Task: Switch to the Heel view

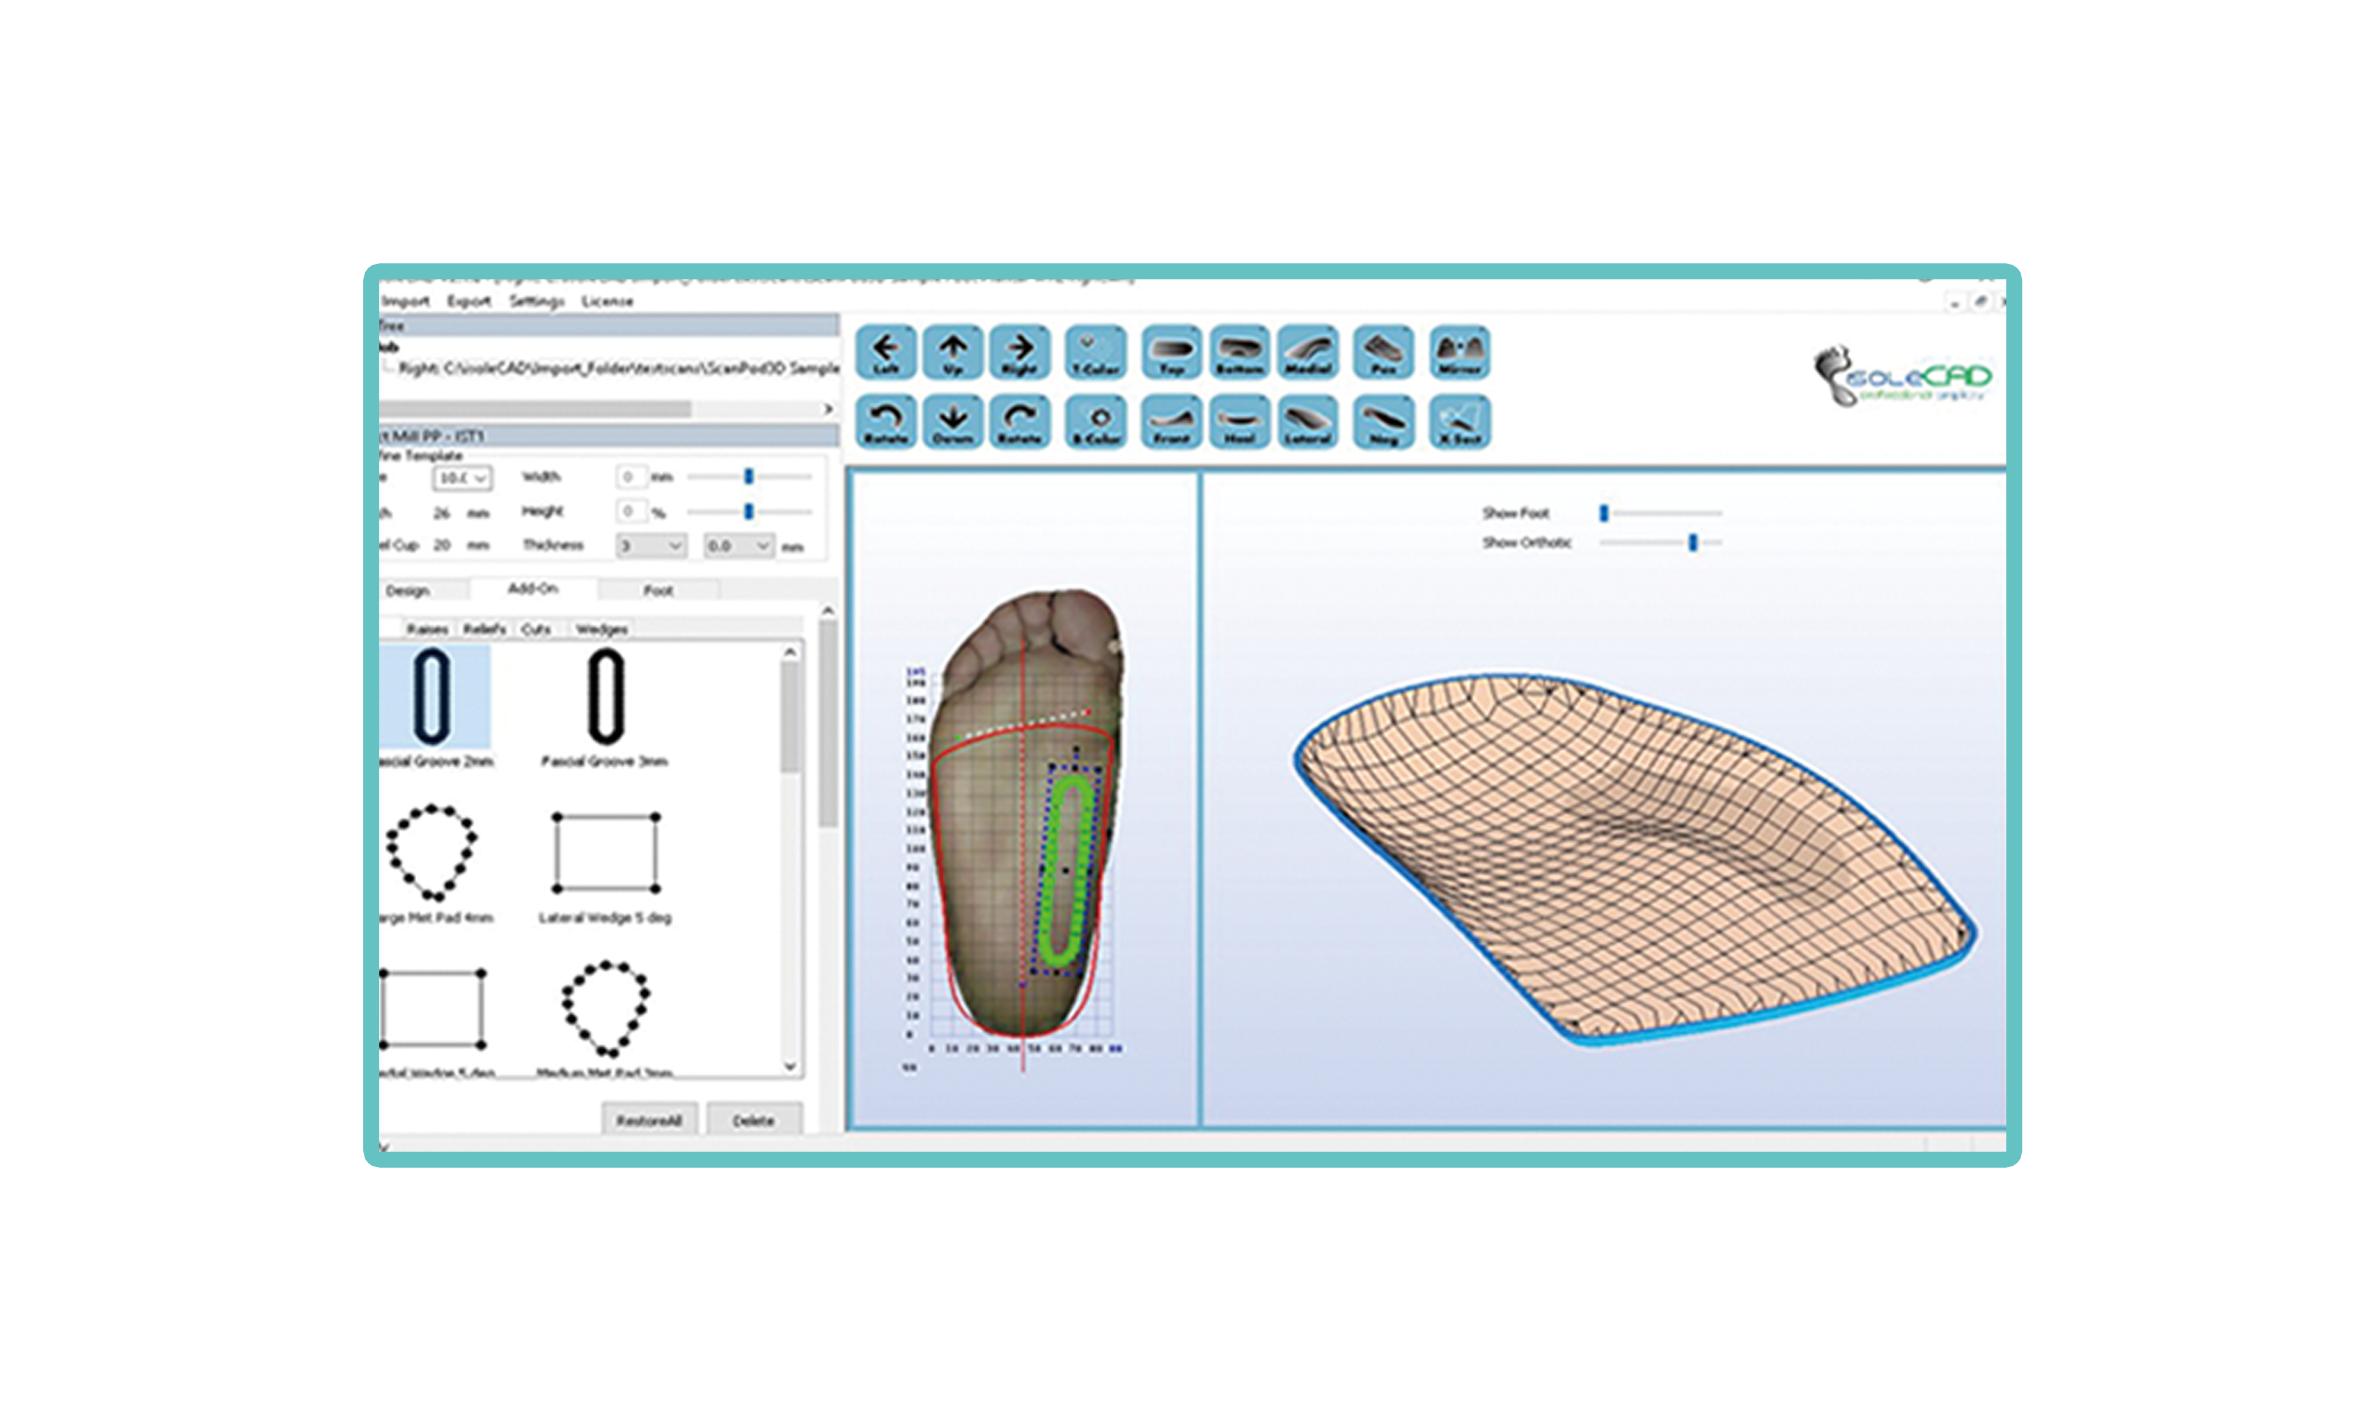Action: click(1239, 422)
